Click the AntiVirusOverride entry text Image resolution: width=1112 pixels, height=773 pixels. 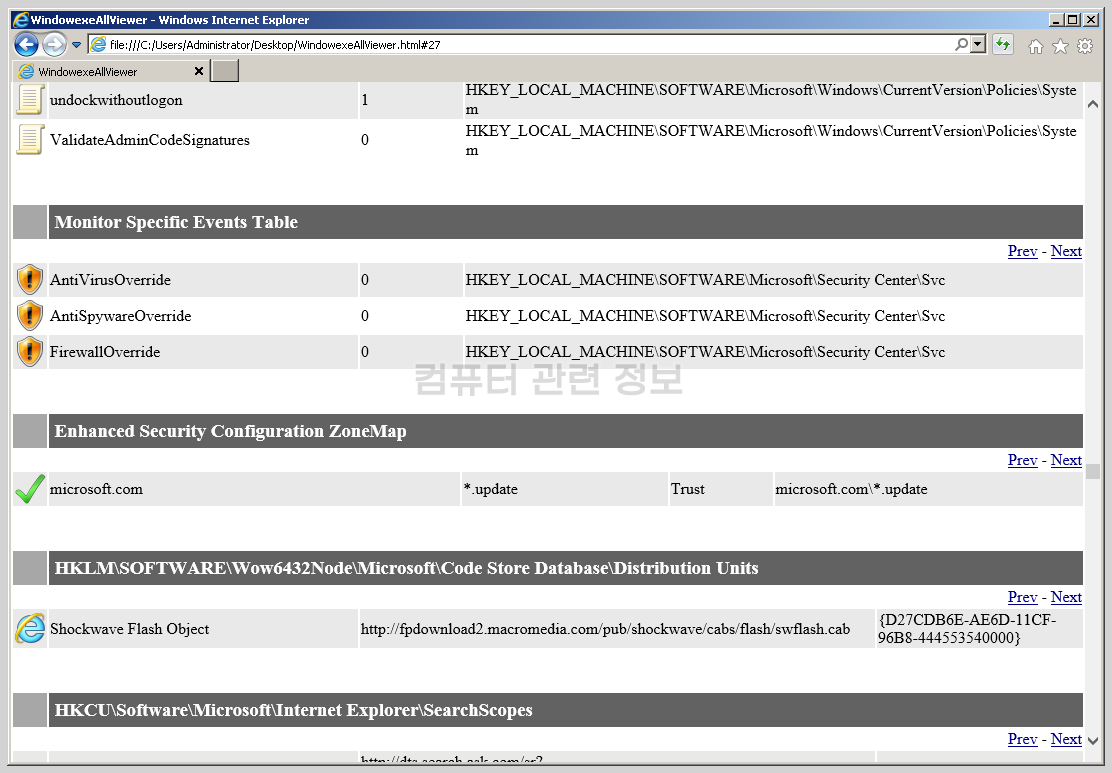(110, 280)
